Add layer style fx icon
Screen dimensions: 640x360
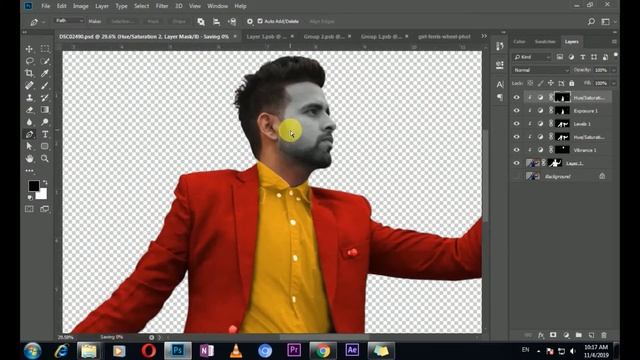[541, 335]
